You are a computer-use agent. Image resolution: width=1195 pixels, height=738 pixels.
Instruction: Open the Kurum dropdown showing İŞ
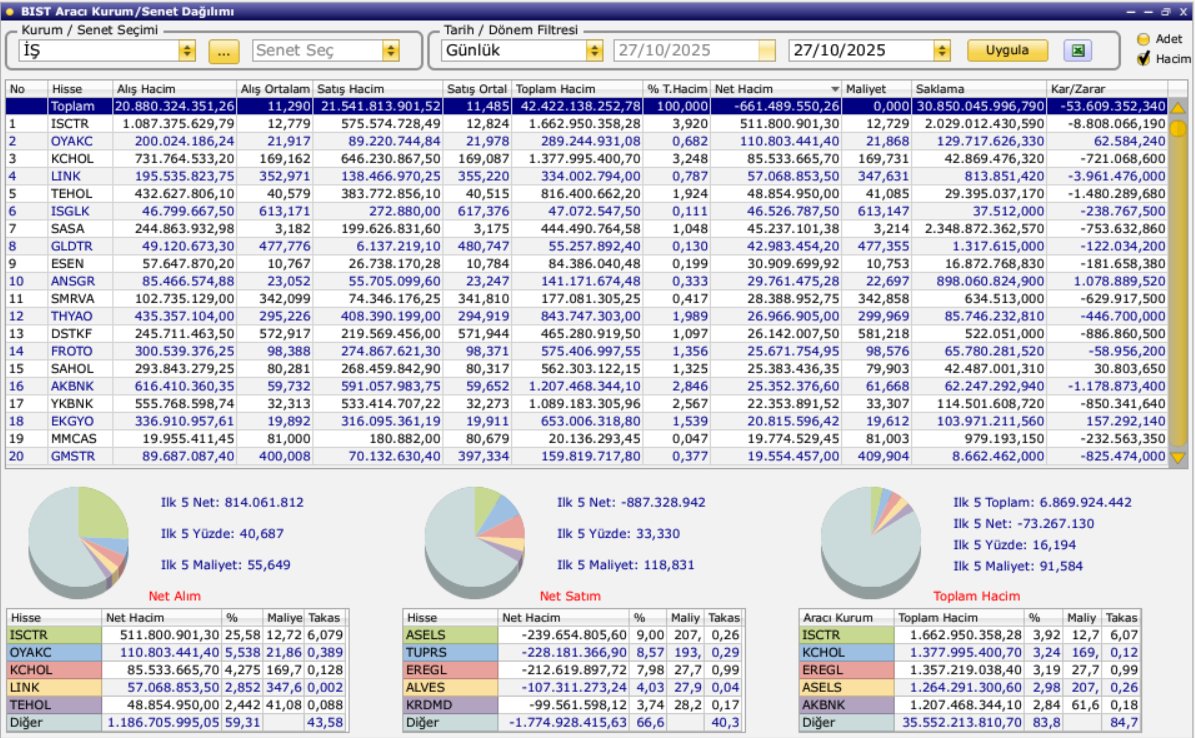(187, 50)
